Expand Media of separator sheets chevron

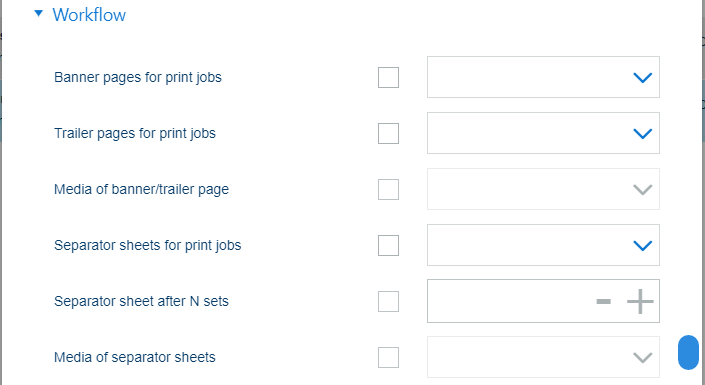pos(643,358)
